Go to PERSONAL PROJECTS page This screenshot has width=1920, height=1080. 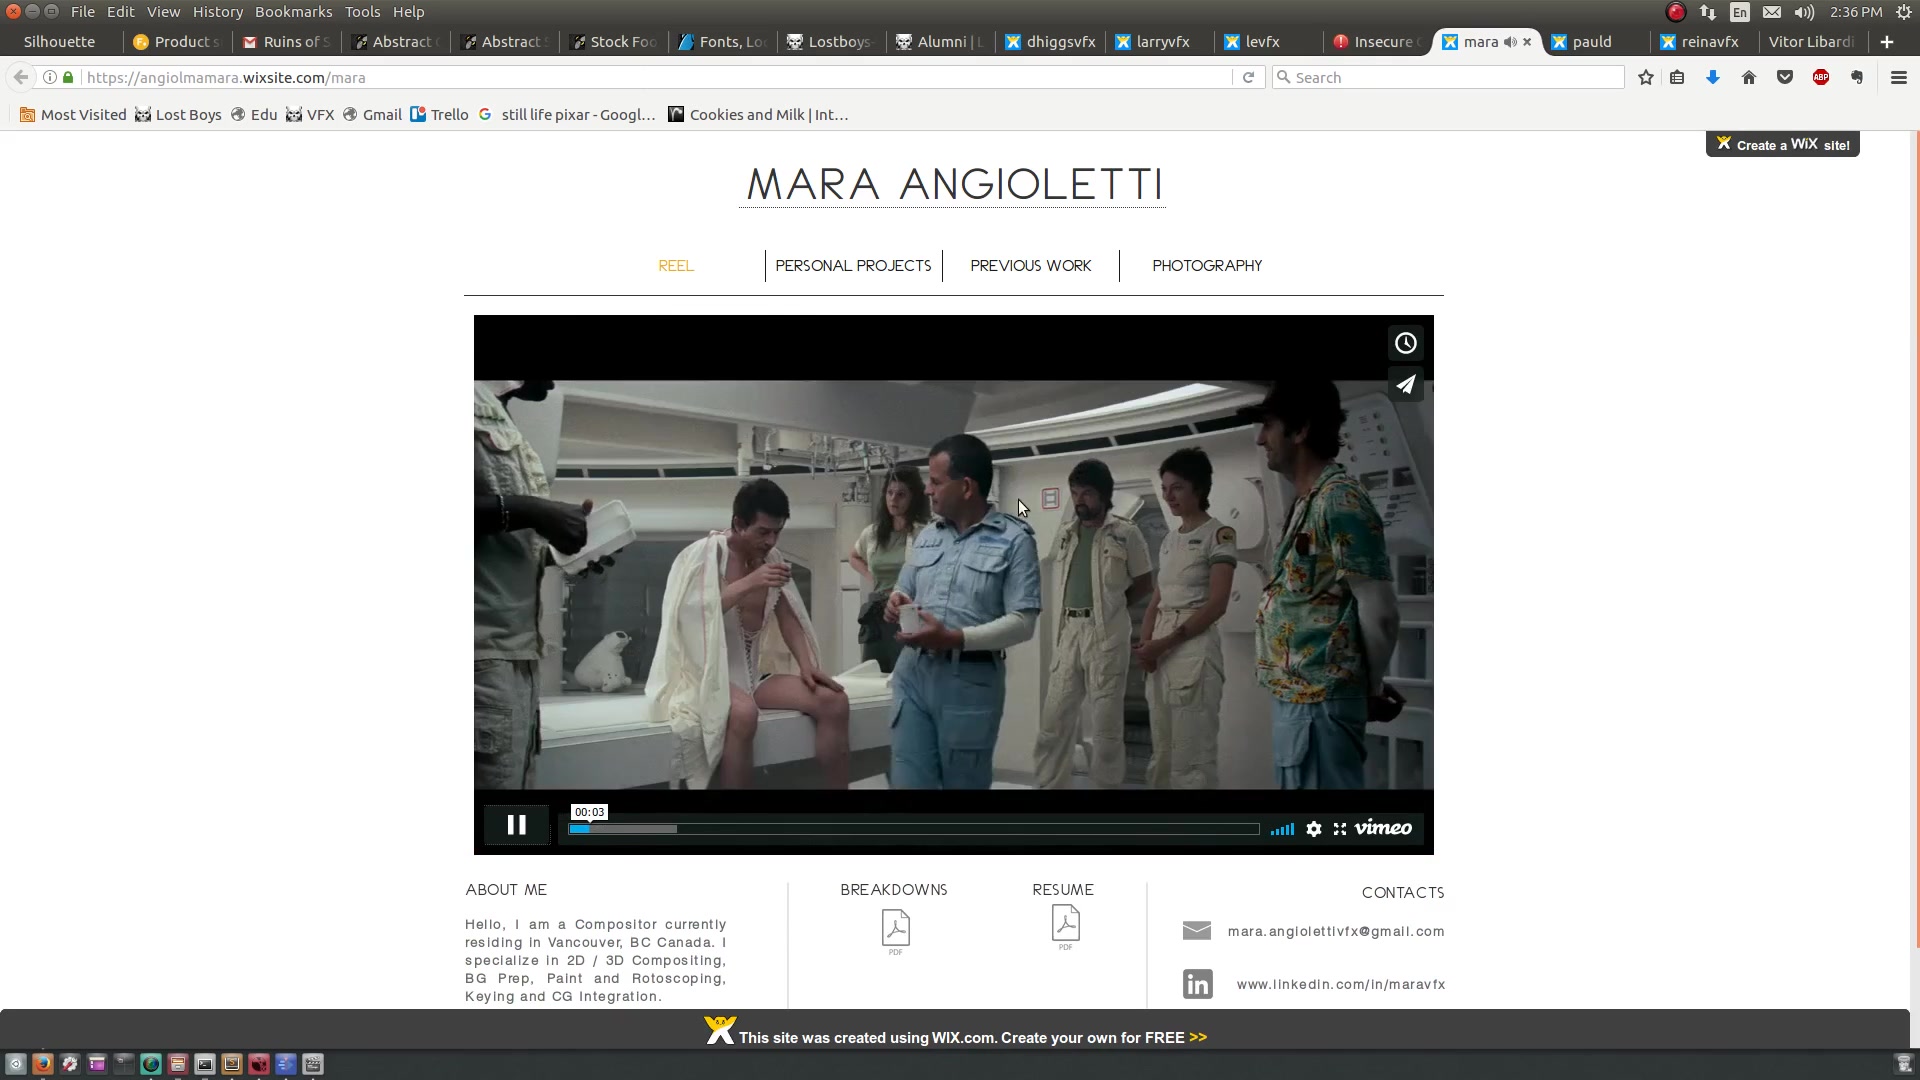[853, 266]
